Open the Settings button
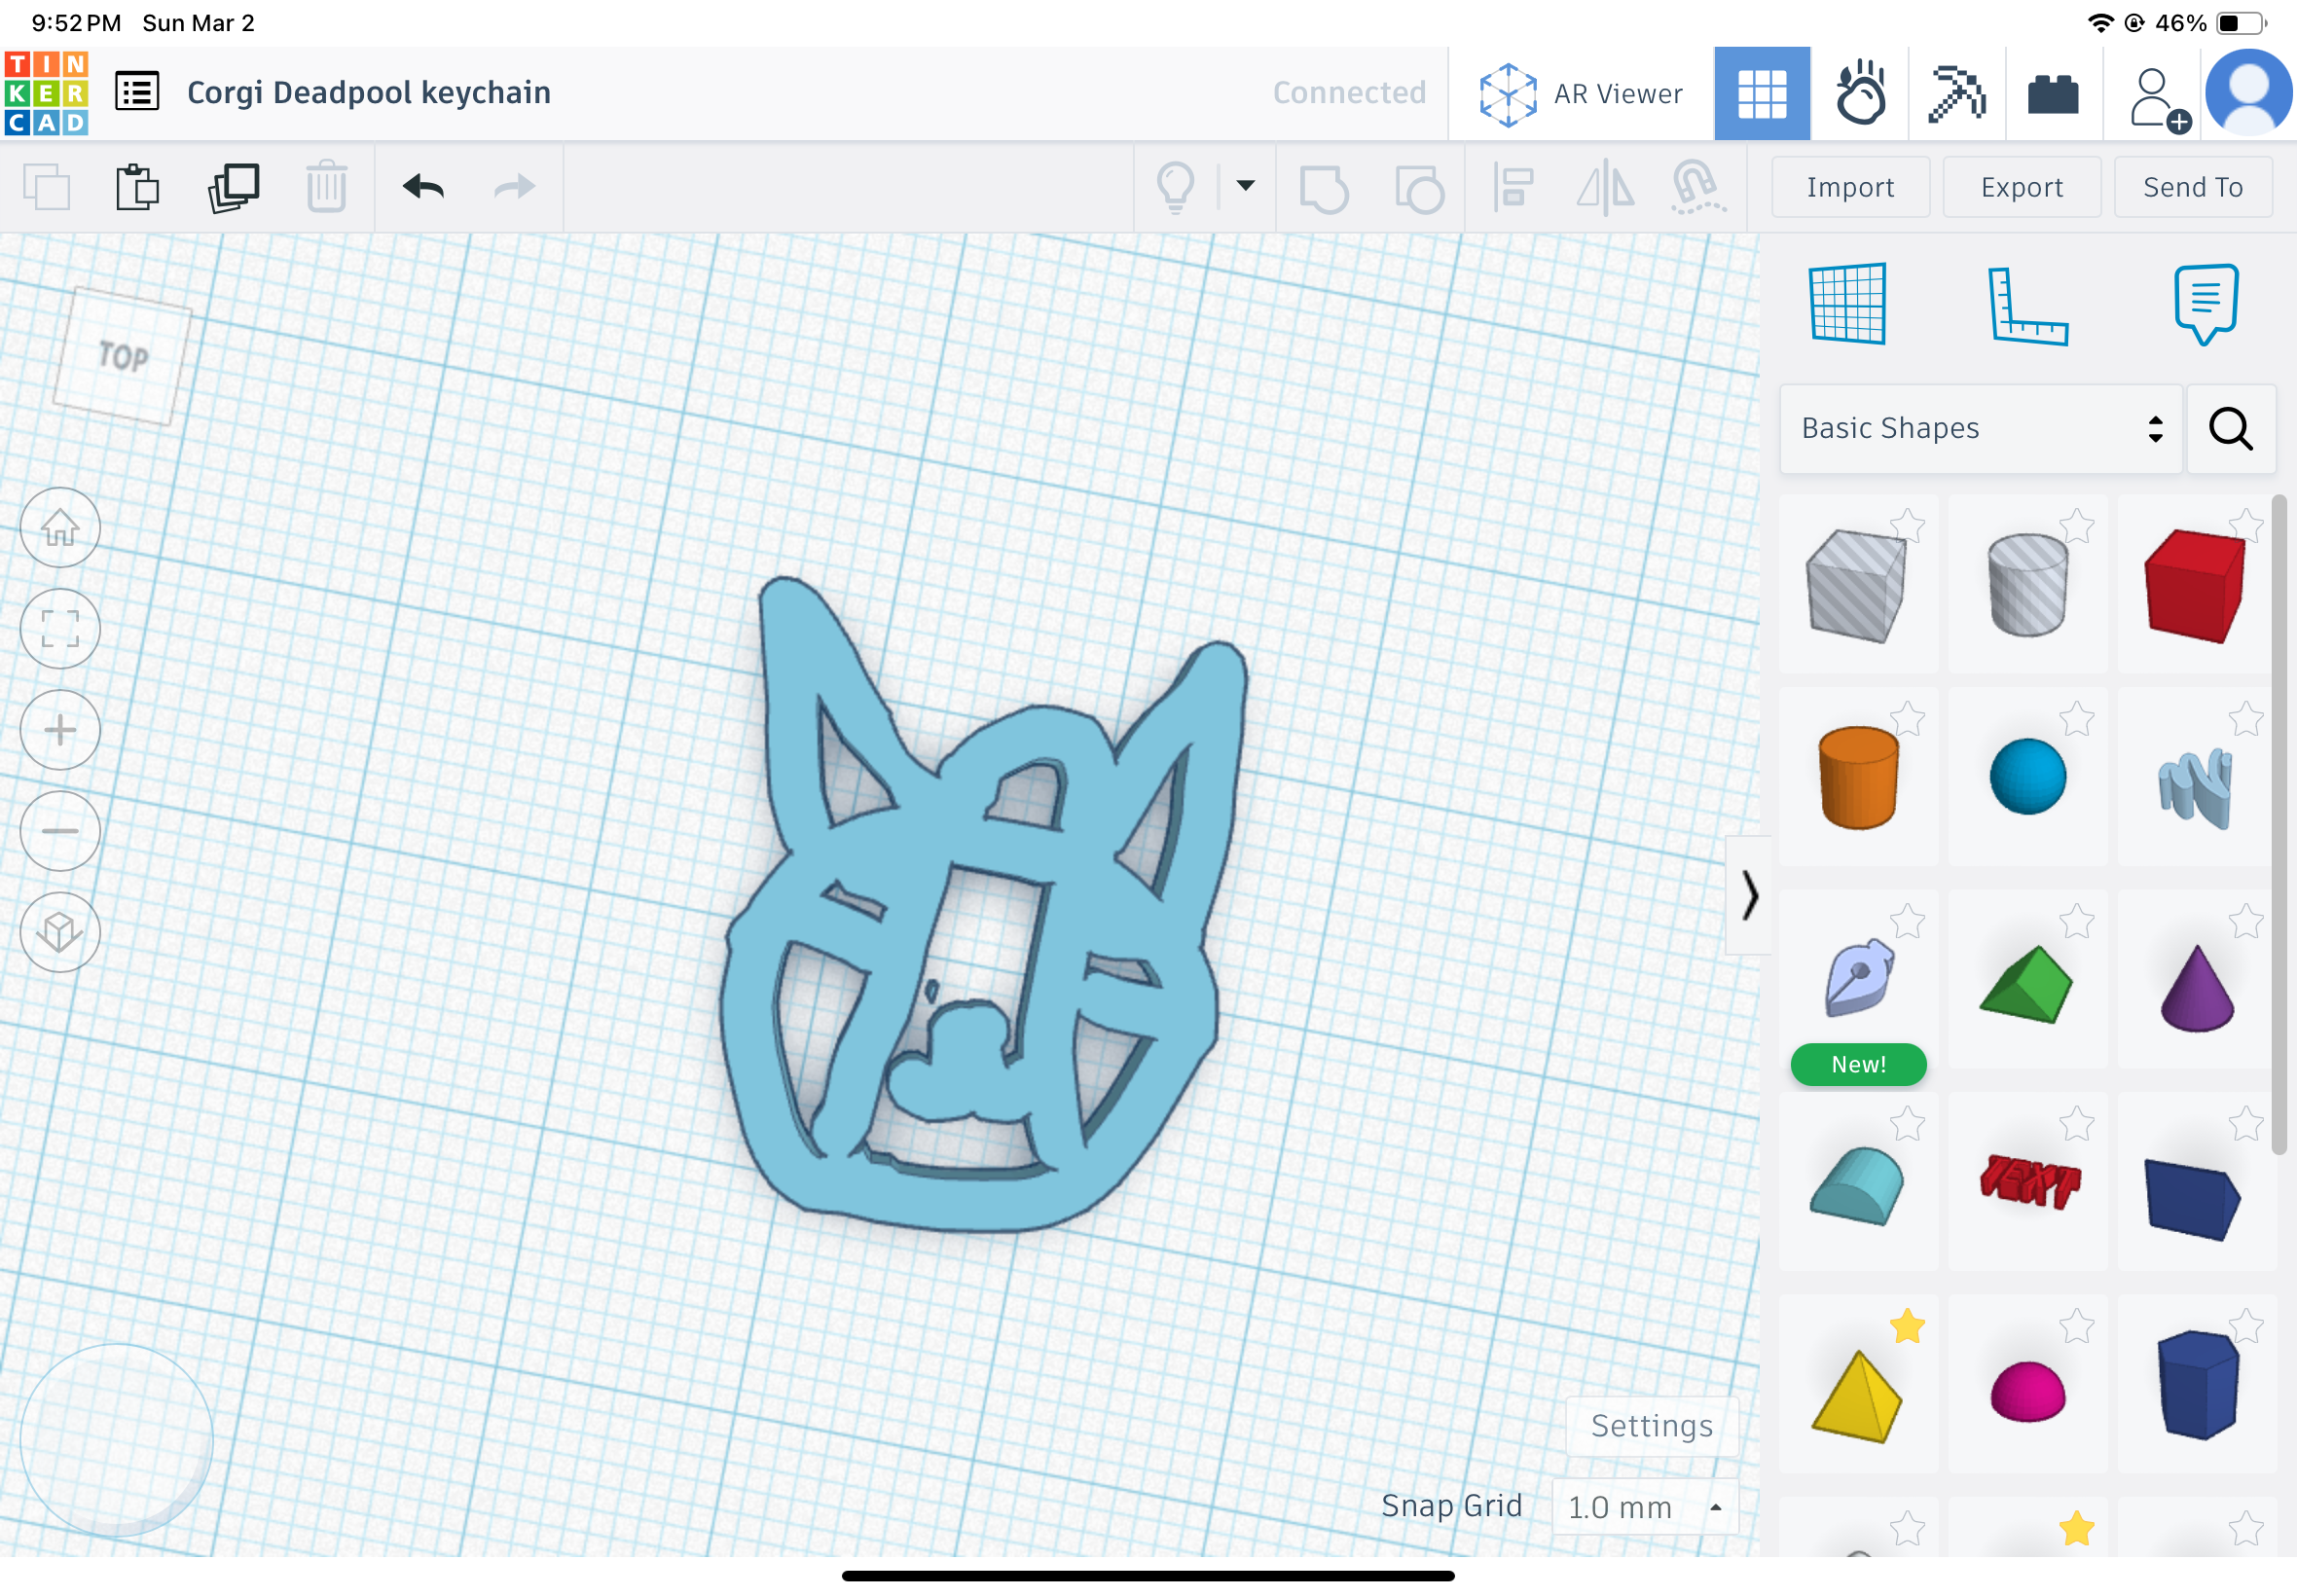 click(1652, 1425)
